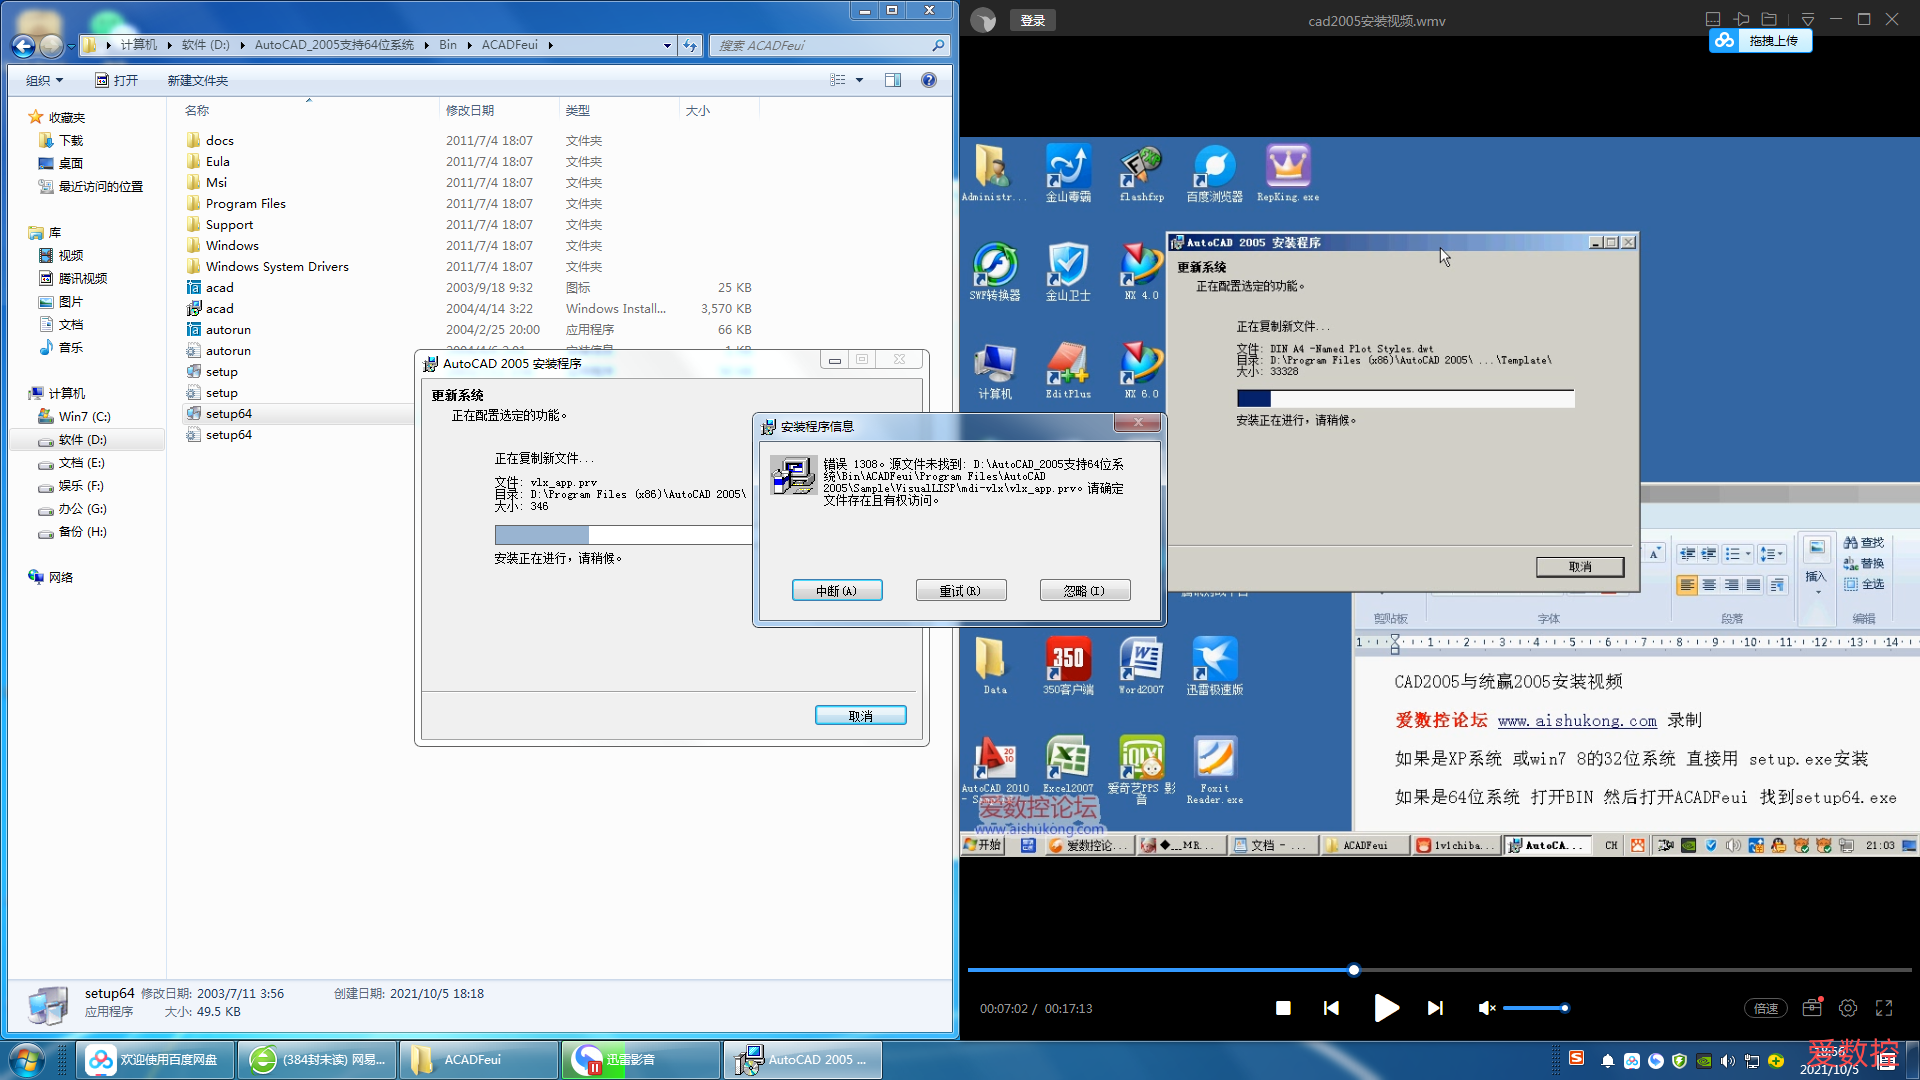
Task: Click 新建文件夹 (New folder) in toolbar
Action: pos(198,81)
